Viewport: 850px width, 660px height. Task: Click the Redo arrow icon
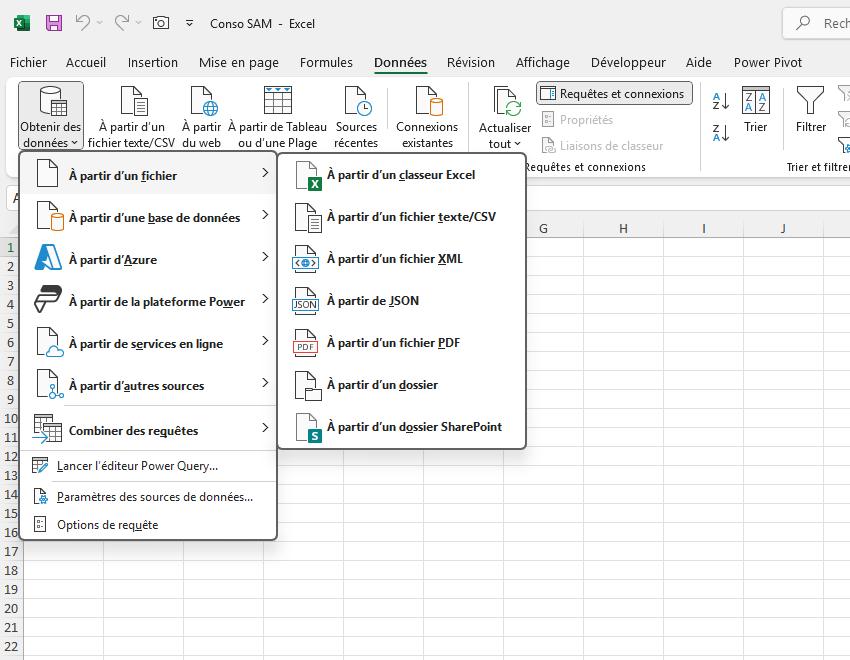point(122,23)
